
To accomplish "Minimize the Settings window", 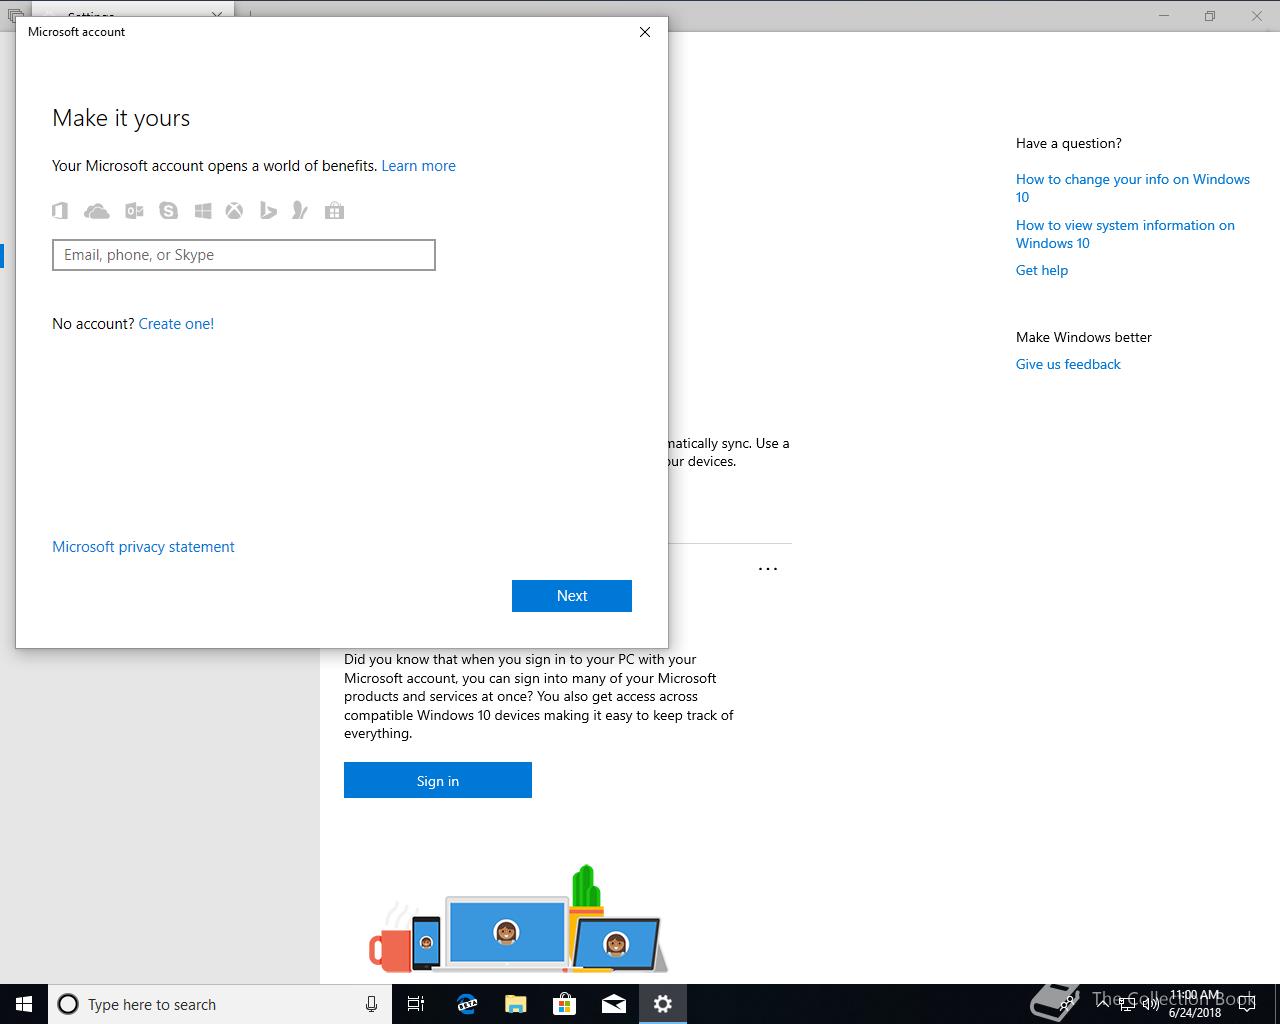I will pos(1164,16).
